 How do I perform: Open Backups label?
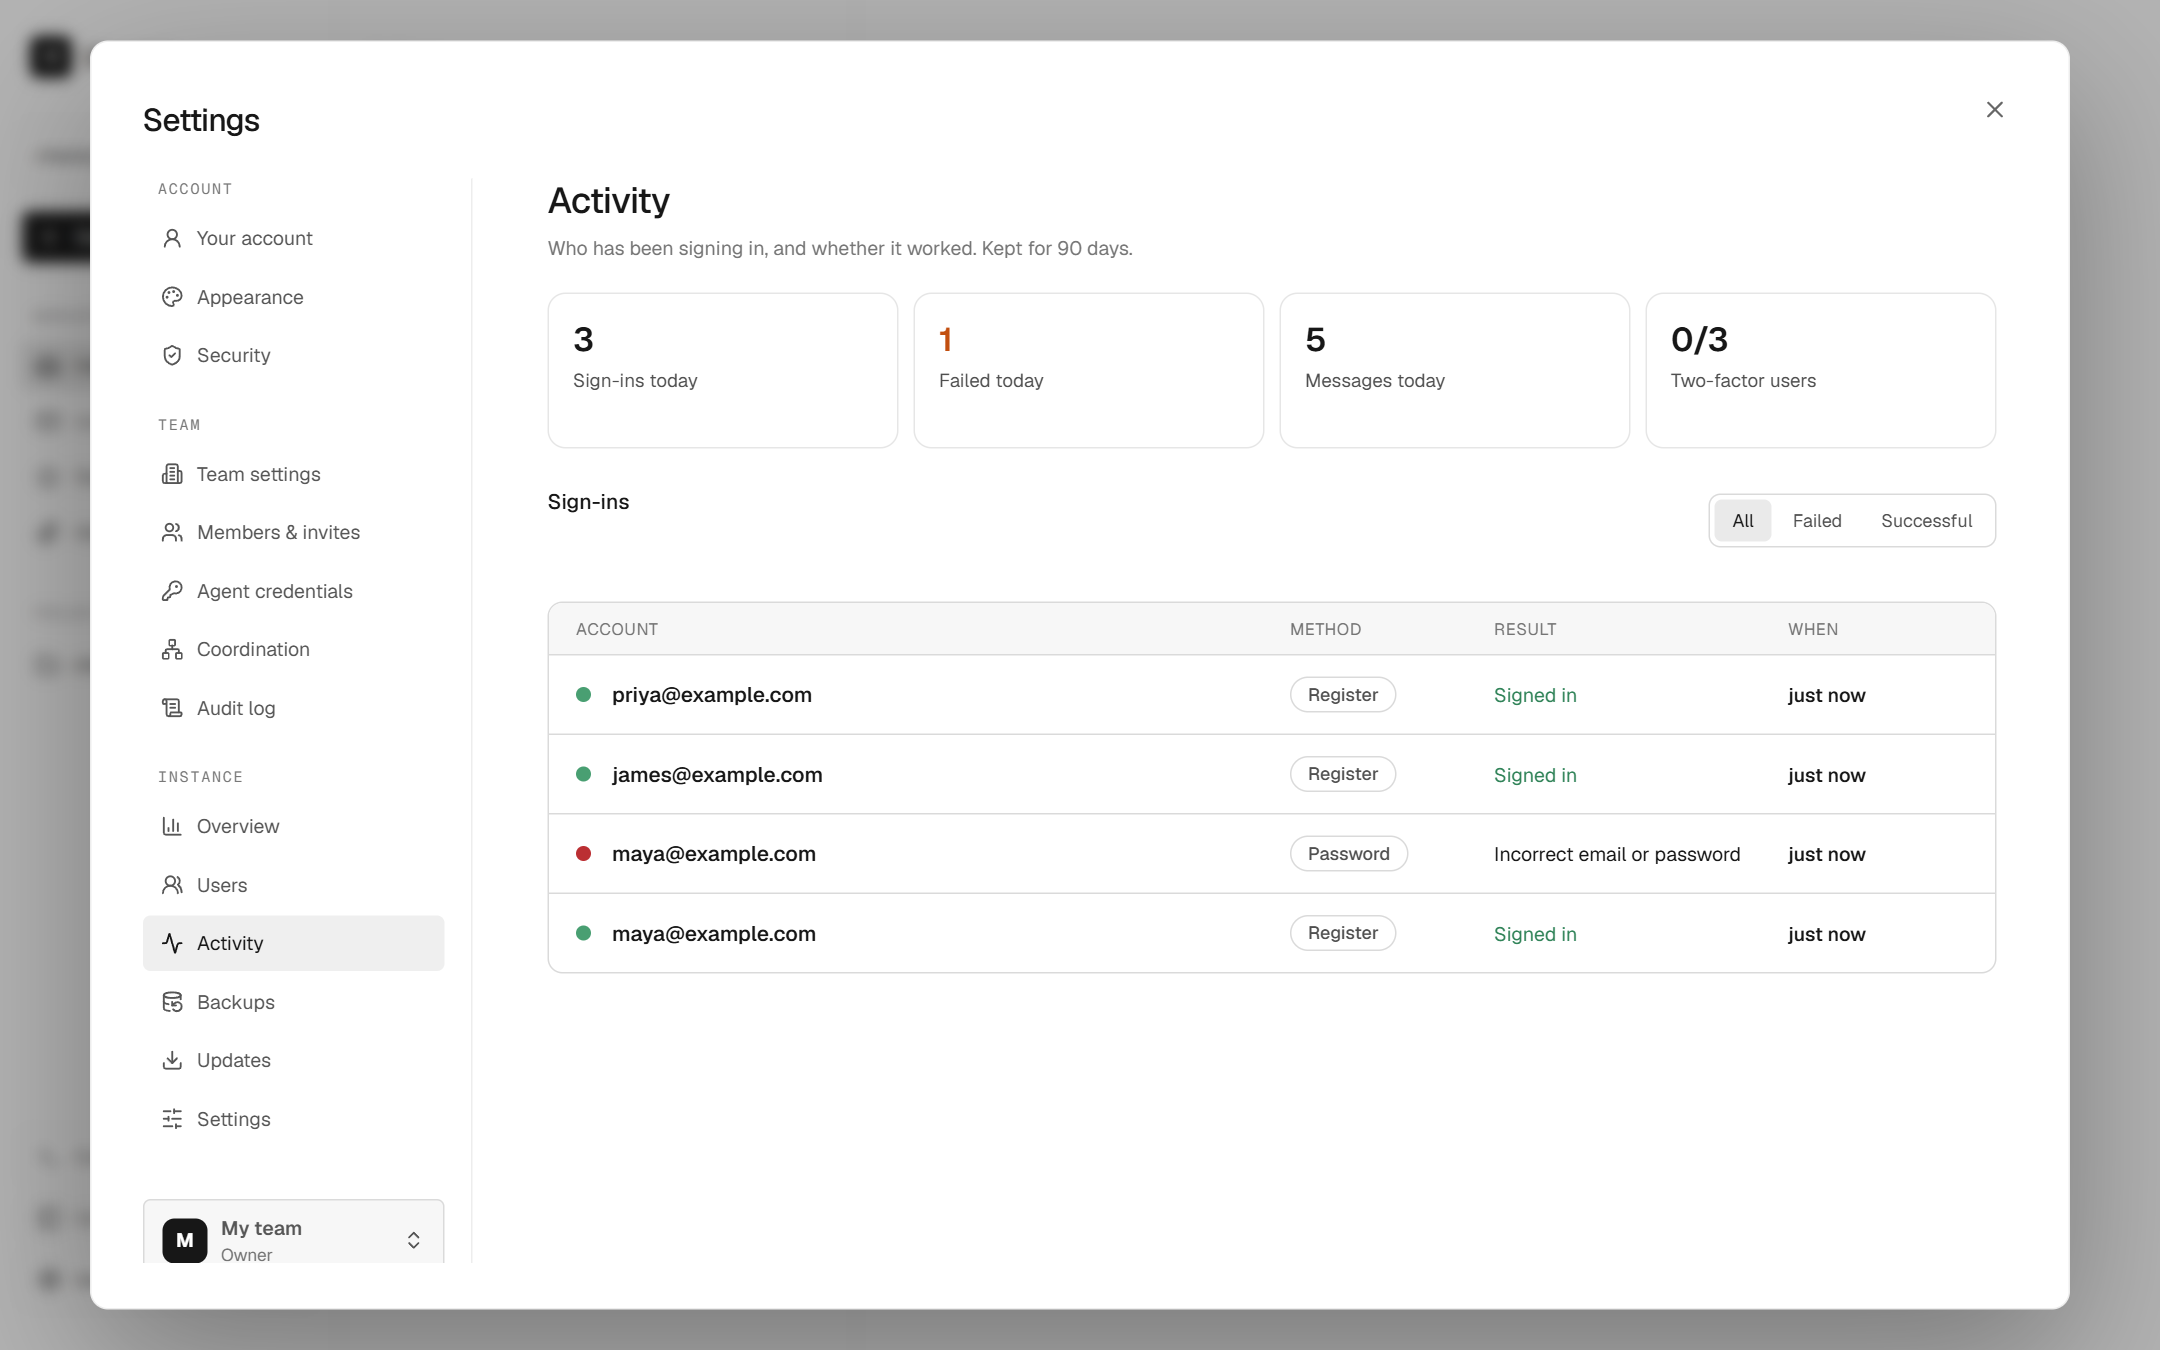(236, 1002)
